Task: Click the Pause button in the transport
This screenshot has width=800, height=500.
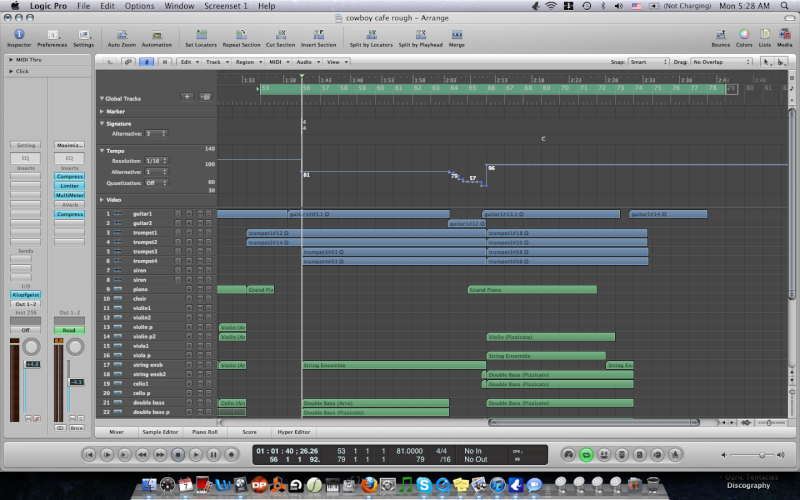Action: point(213,454)
